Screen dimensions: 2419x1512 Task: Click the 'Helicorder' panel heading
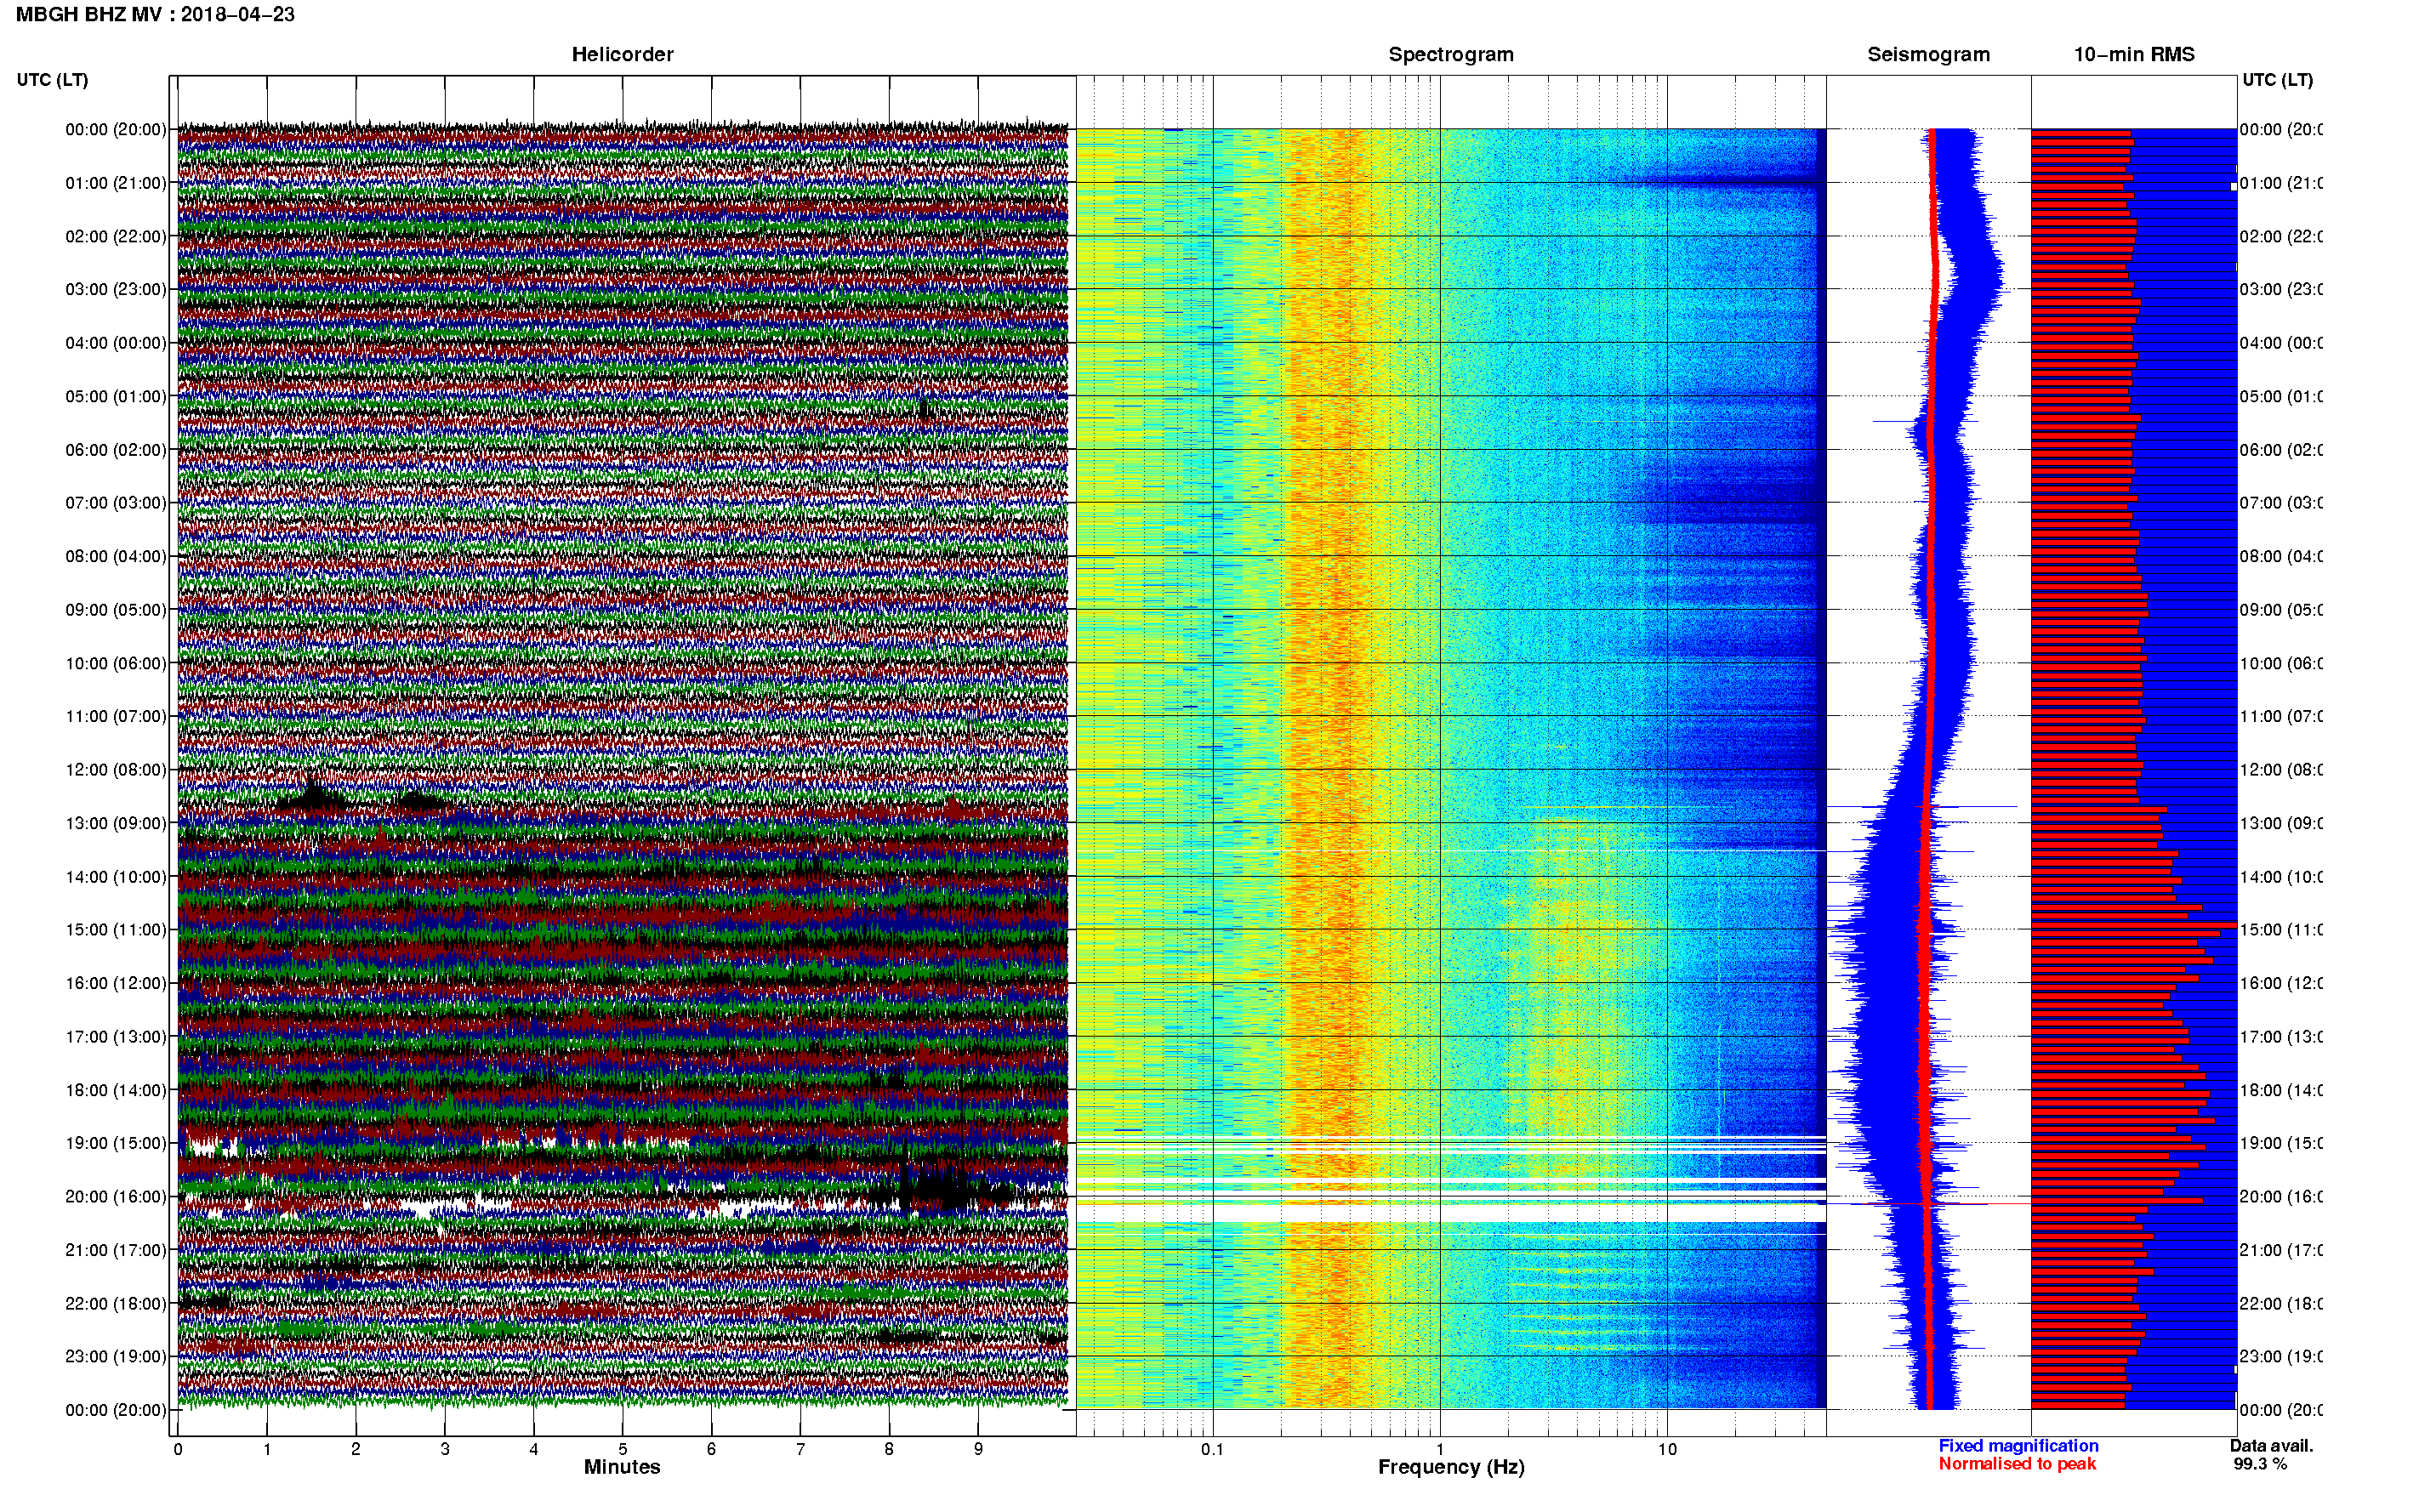pyautogui.click(x=622, y=54)
